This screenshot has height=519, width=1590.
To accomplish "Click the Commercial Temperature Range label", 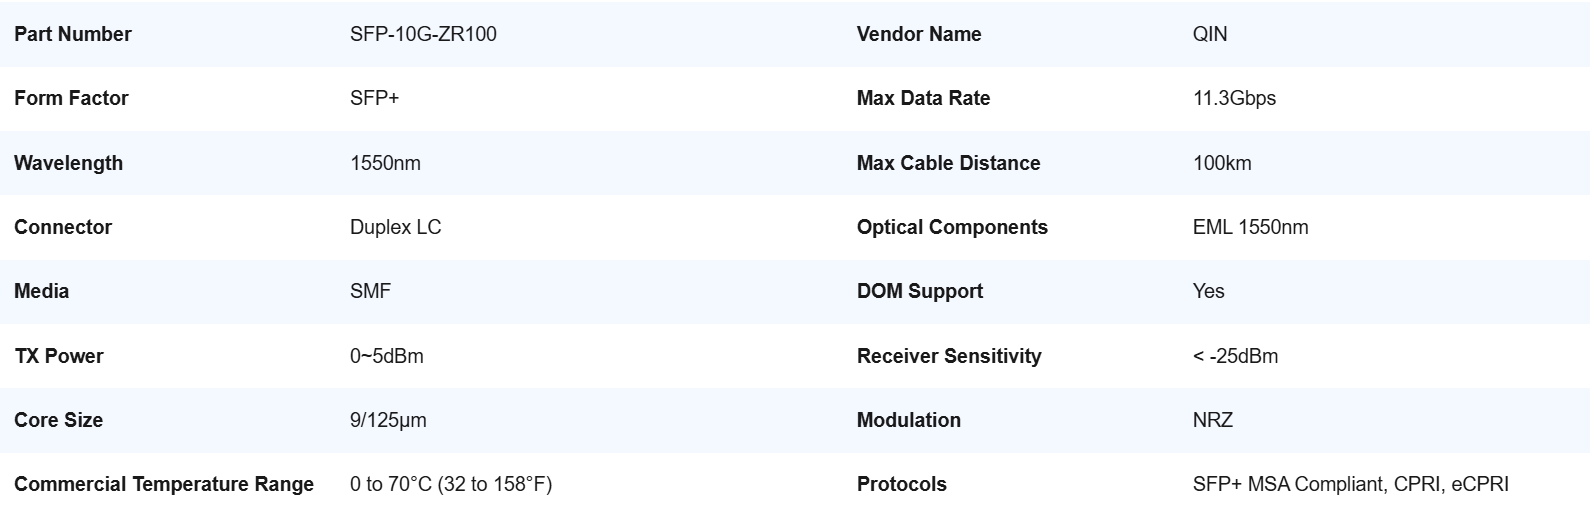I will point(164,484).
